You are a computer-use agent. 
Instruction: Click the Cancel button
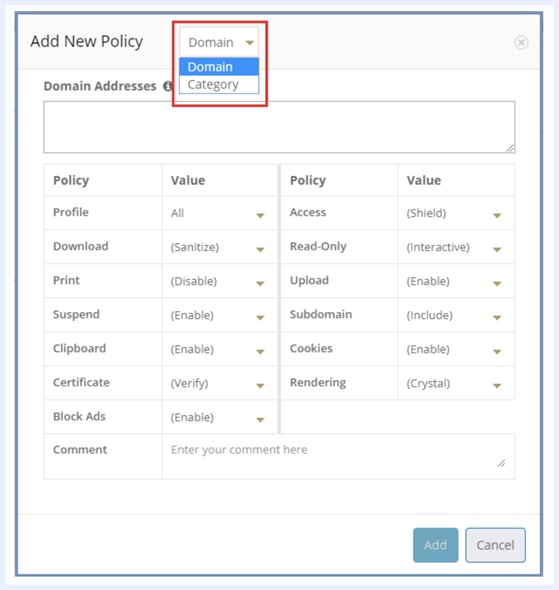[495, 545]
